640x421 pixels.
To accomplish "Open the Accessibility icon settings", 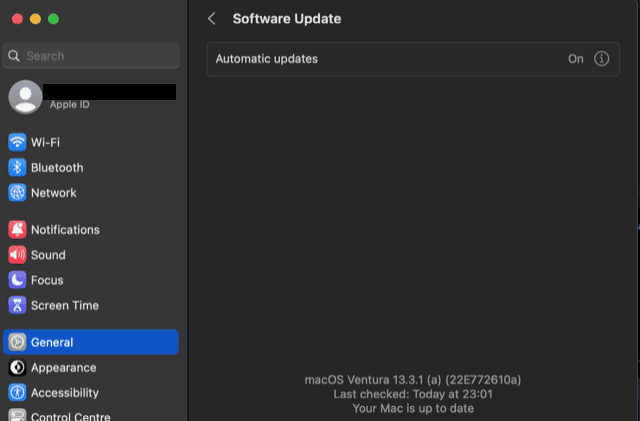I will click(x=17, y=393).
